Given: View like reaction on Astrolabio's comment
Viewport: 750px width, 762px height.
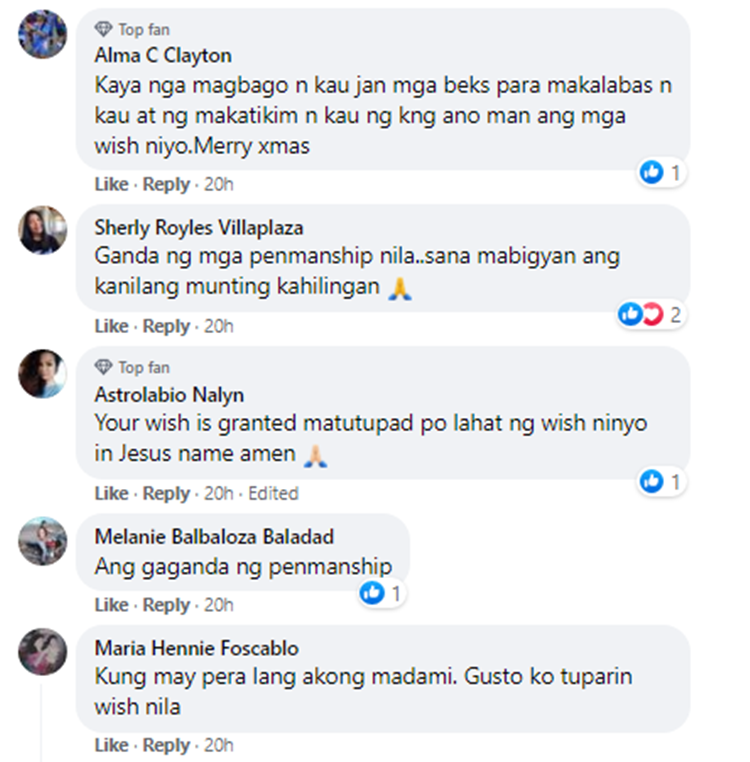Looking at the screenshot, I should click(x=661, y=481).
